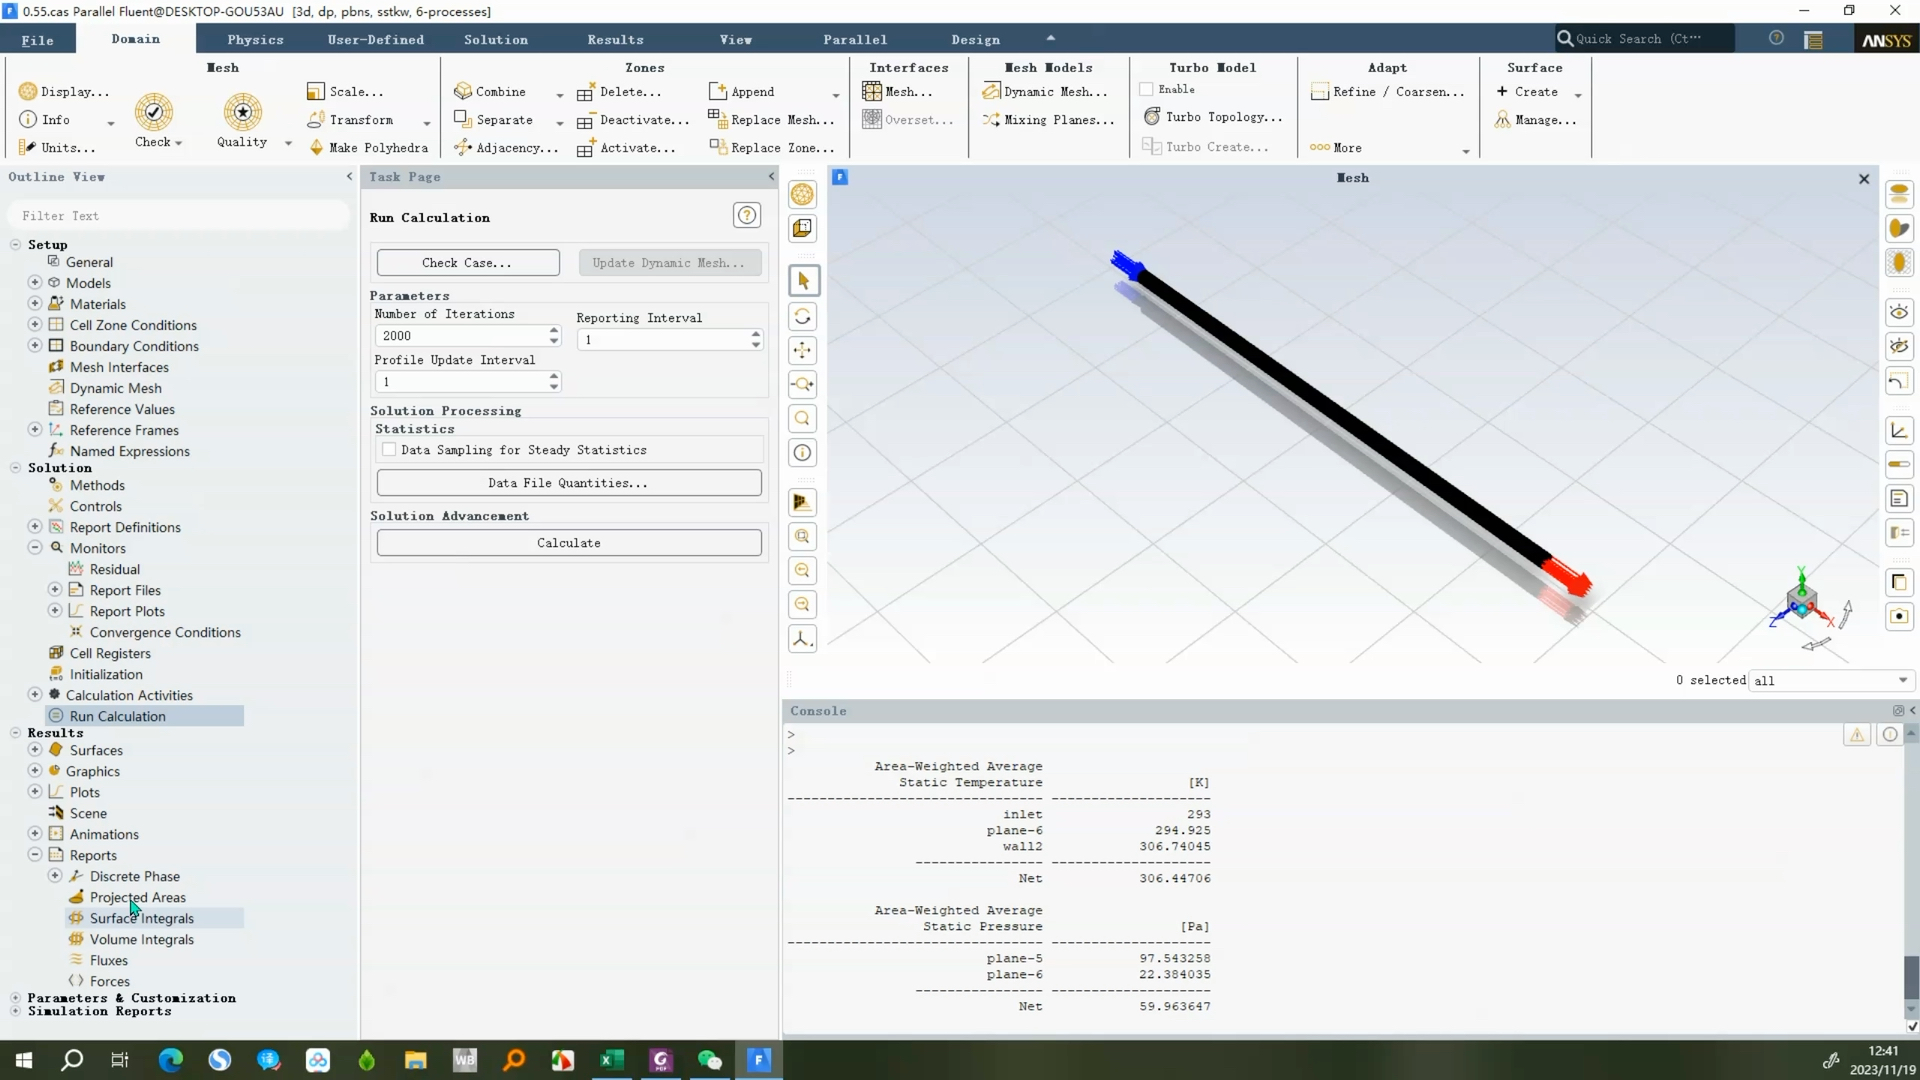The image size is (1920, 1080).
Task: Expand the Calculation Activities tree item
Action: (x=34, y=695)
